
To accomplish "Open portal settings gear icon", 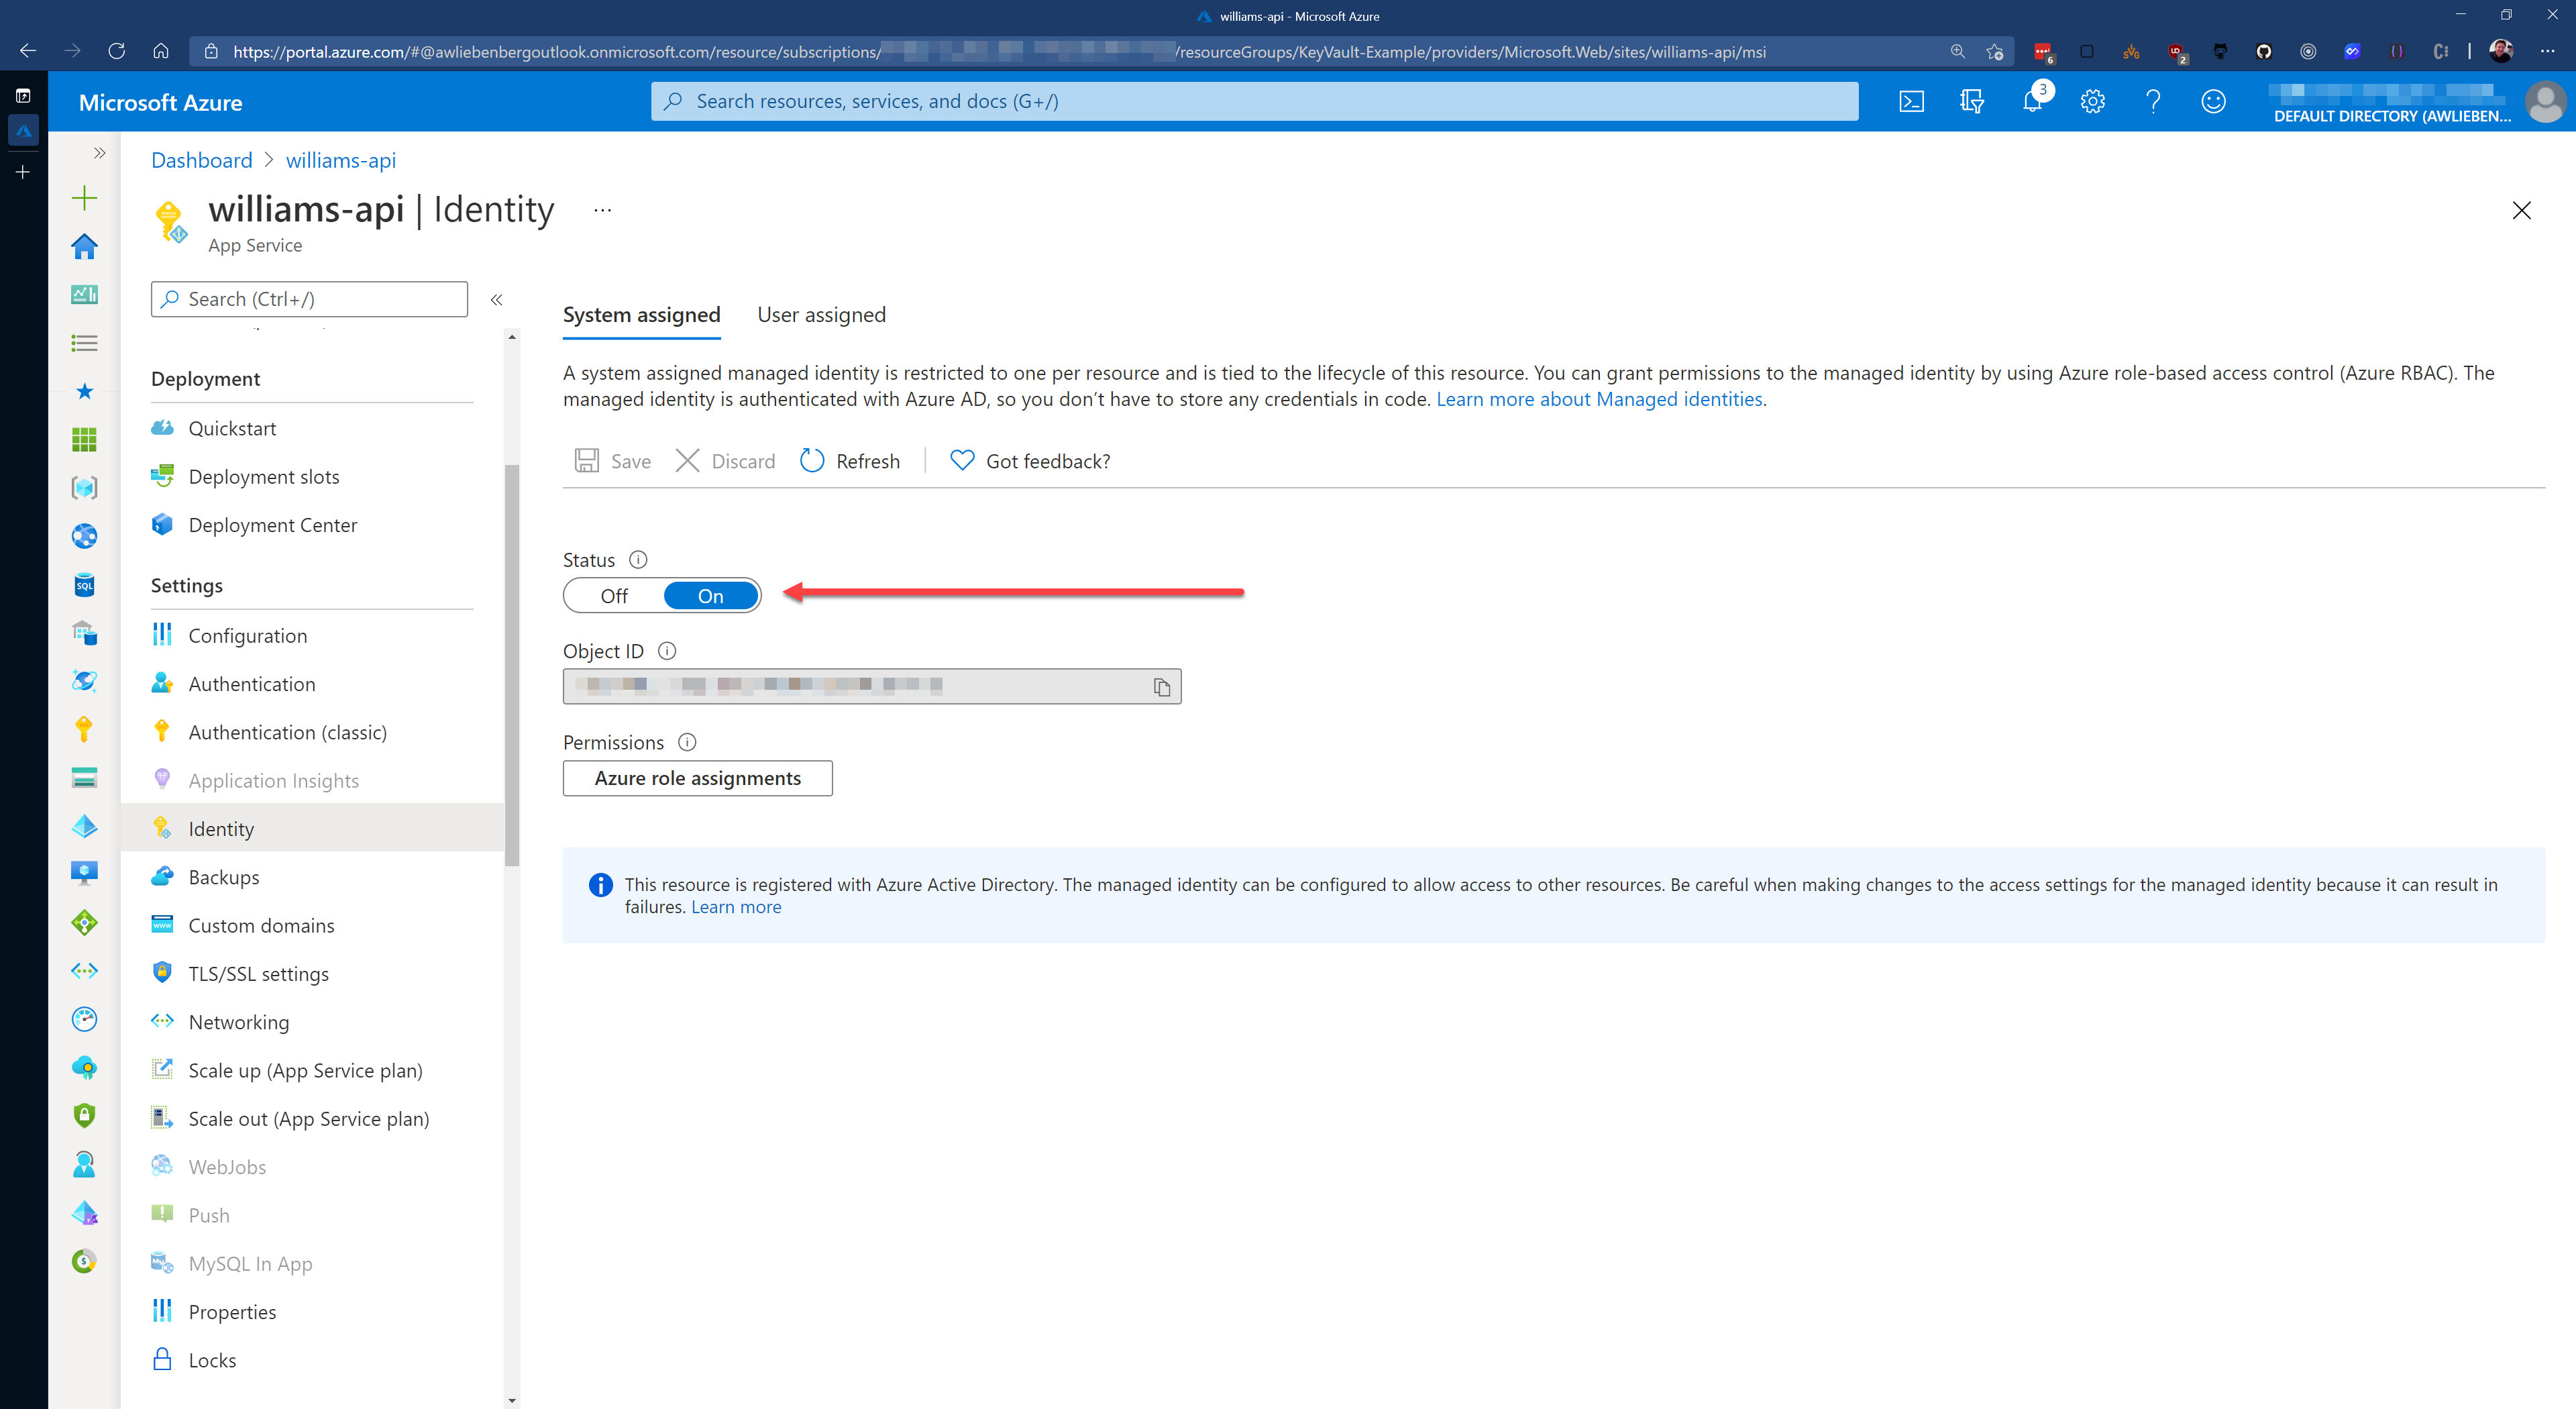I will [2093, 102].
